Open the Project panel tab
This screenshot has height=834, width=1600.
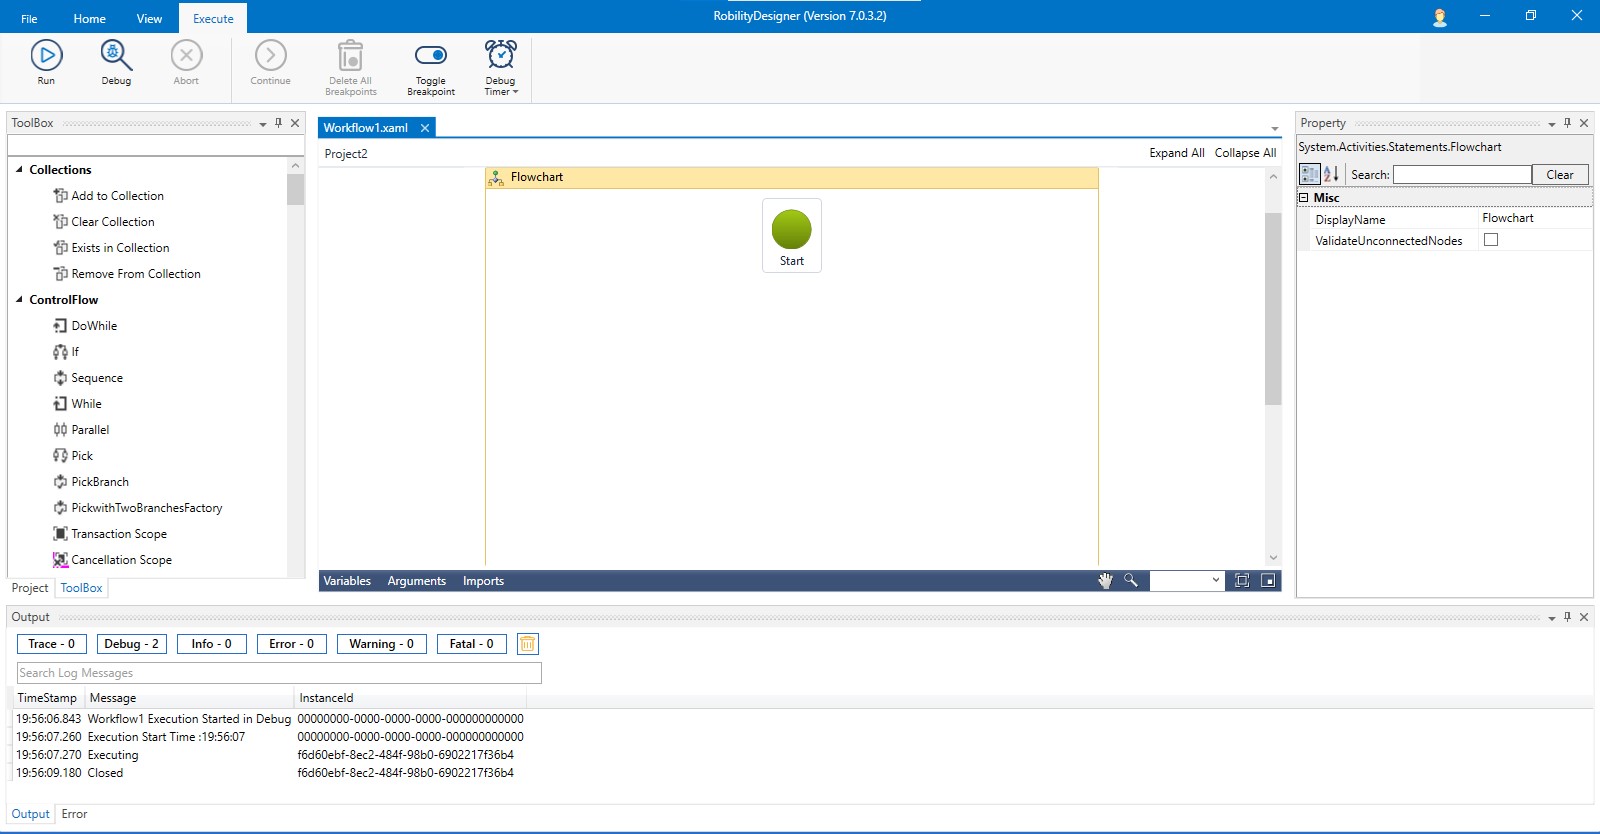[30, 588]
